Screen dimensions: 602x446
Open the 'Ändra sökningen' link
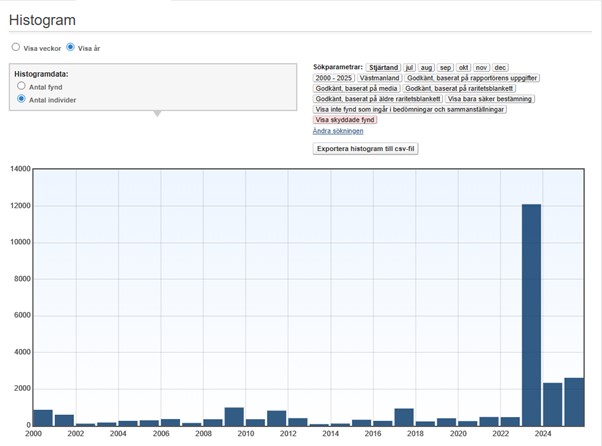[x=338, y=131]
